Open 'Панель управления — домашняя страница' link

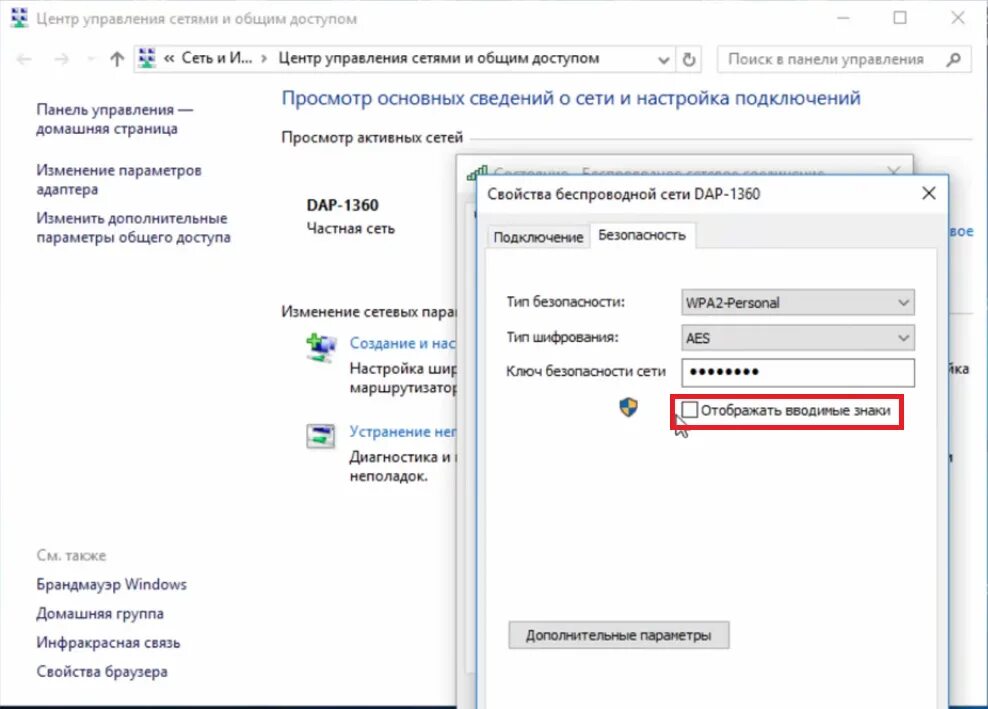(114, 119)
